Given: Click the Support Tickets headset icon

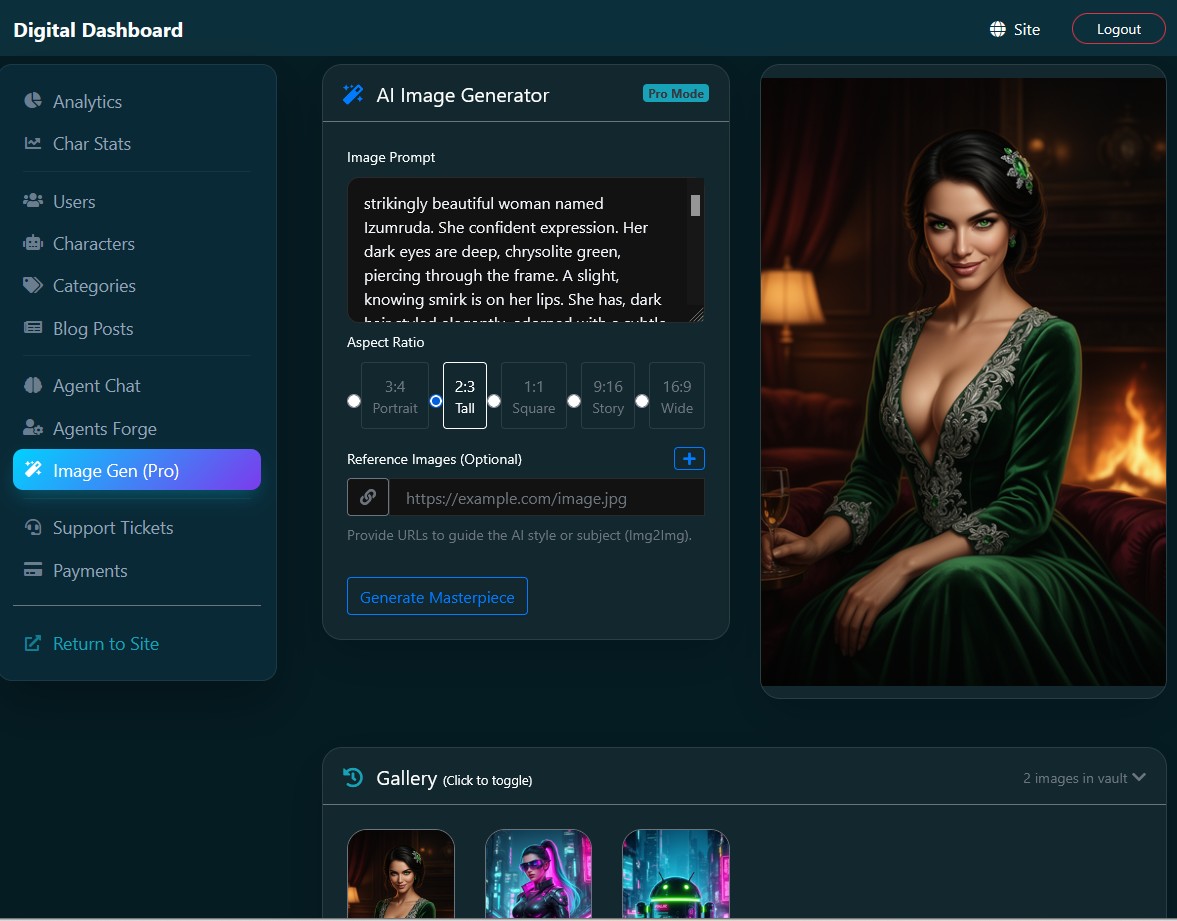Looking at the screenshot, I should pyautogui.click(x=33, y=527).
